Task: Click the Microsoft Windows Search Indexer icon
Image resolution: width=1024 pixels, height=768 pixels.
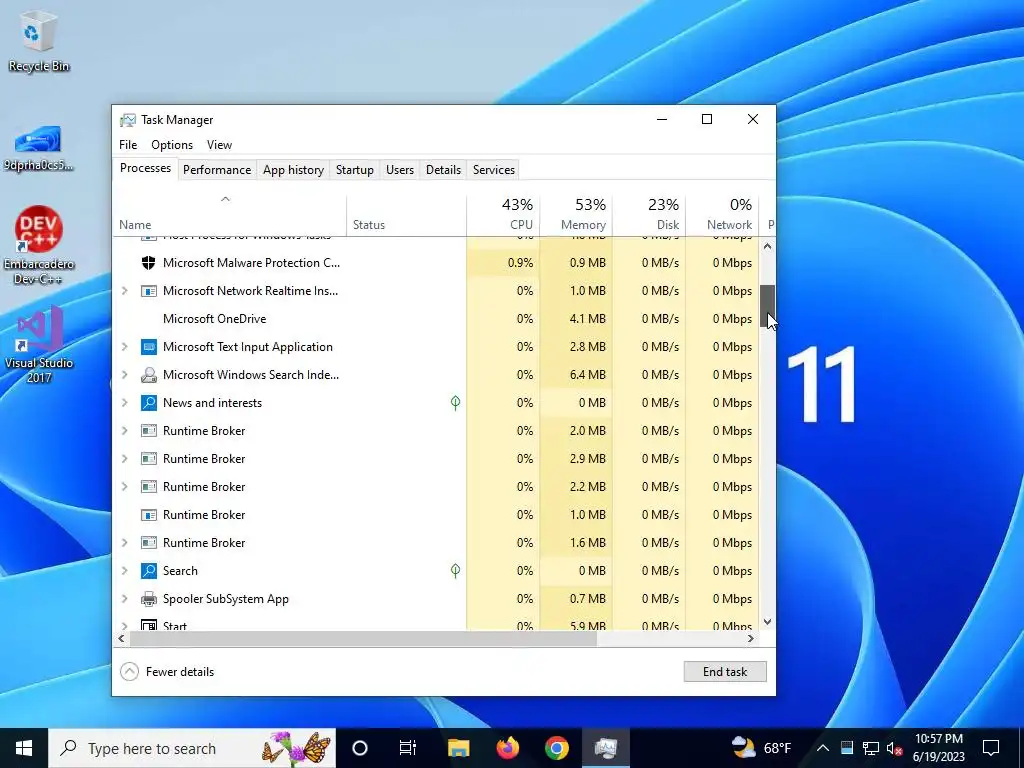Action: pos(149,375)
